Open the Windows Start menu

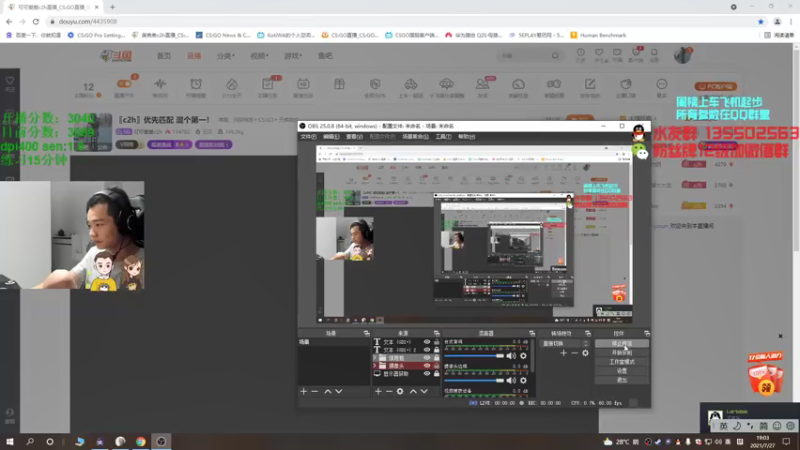point(10,441)
